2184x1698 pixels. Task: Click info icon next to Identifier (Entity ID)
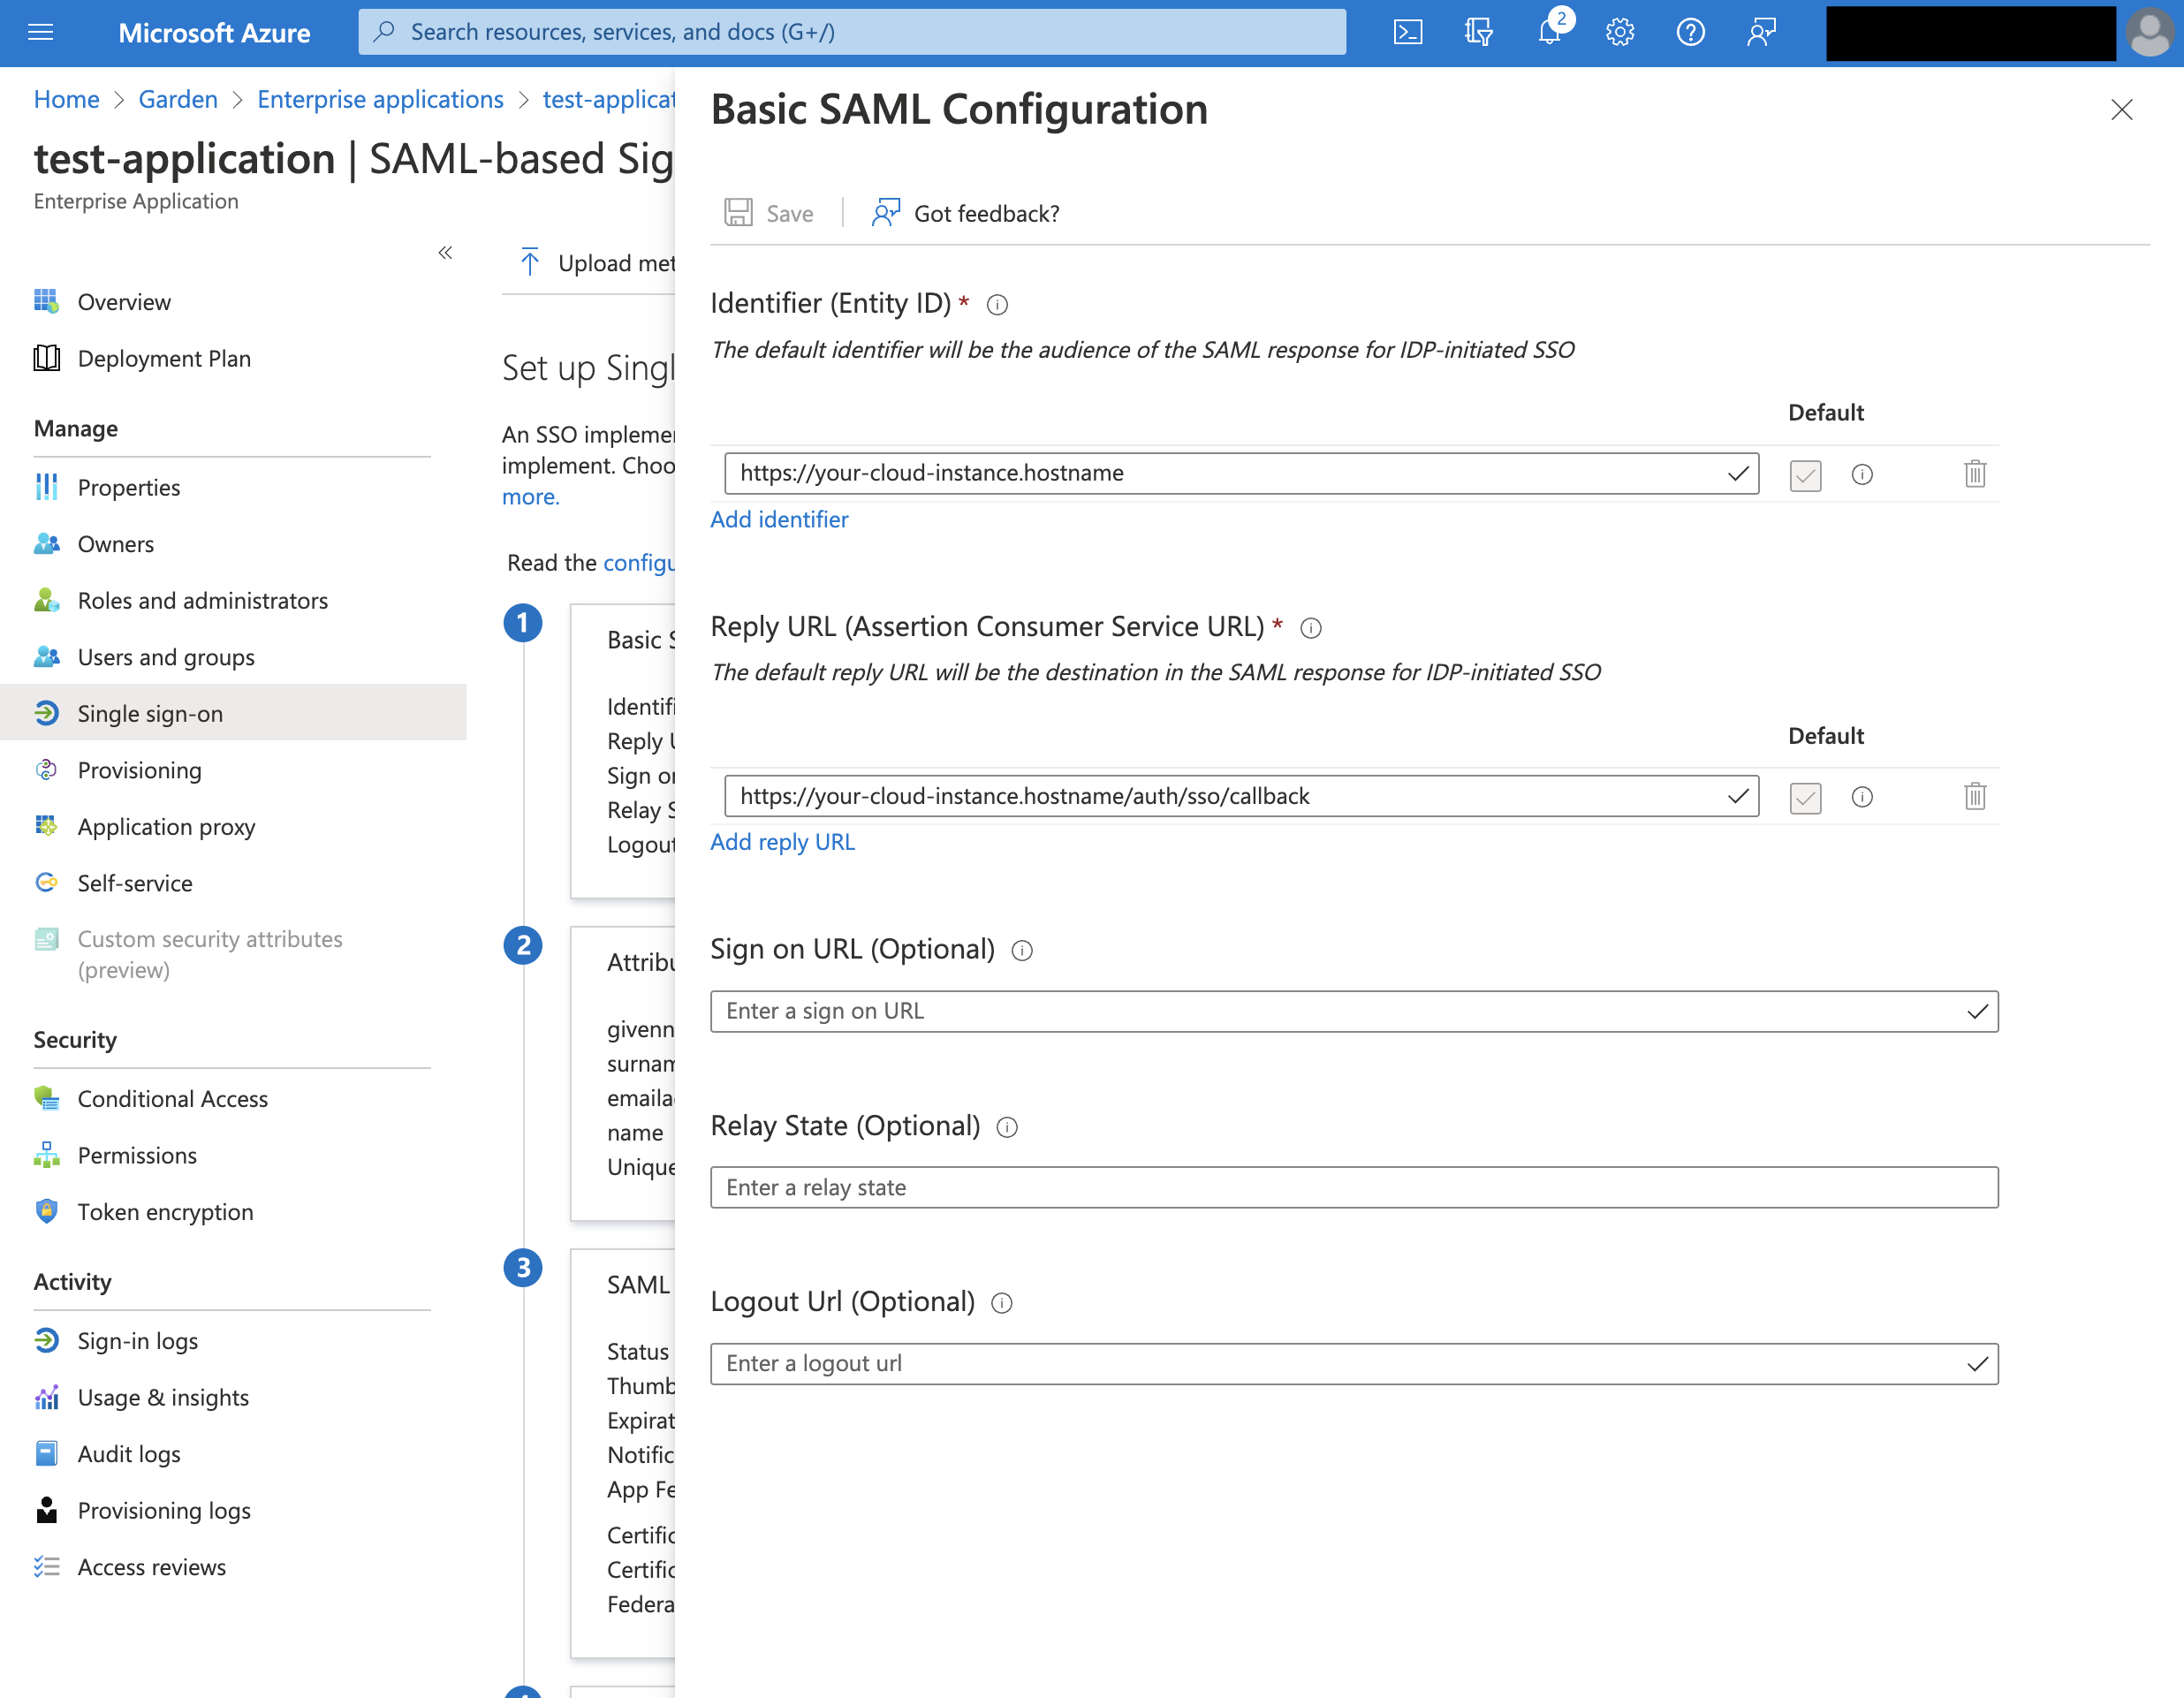(x=997, y=305)
